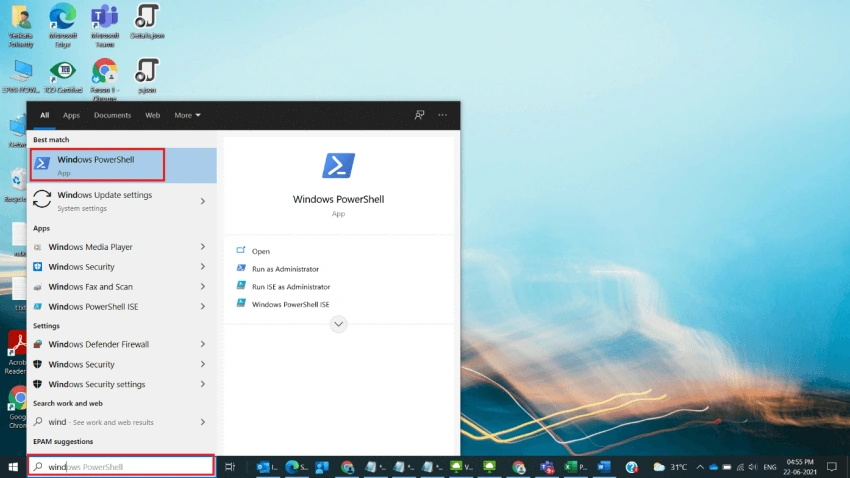Image resolution: width=850 pixels, height=478 pixels.
Task: Open Details.json file on desktop
Action: pos(147,22)
